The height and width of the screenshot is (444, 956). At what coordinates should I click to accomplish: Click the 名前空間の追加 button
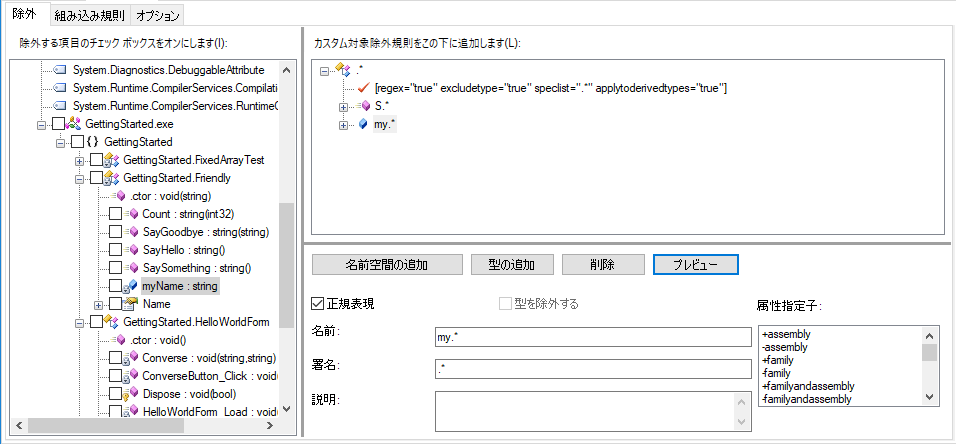click(387, 265)
